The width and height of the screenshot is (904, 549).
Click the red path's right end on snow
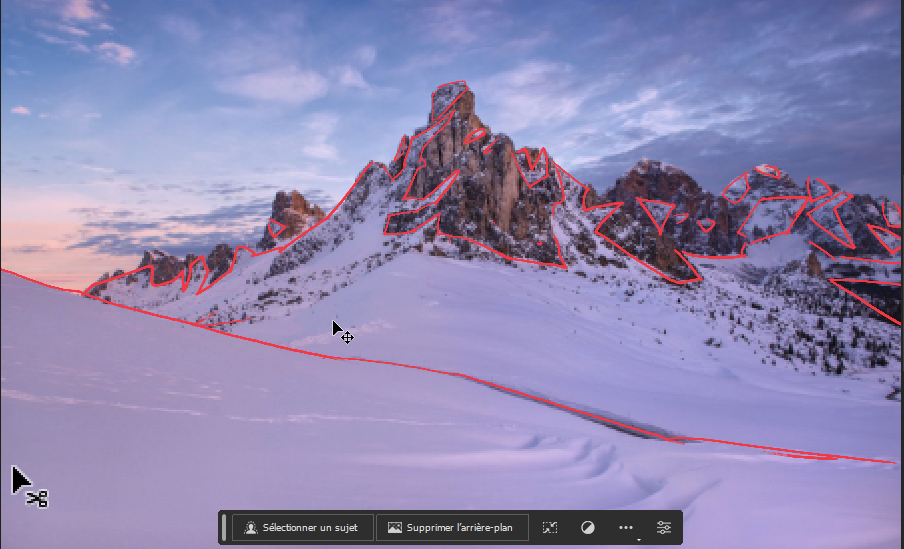pyautogui.click(x=892, y=462)
